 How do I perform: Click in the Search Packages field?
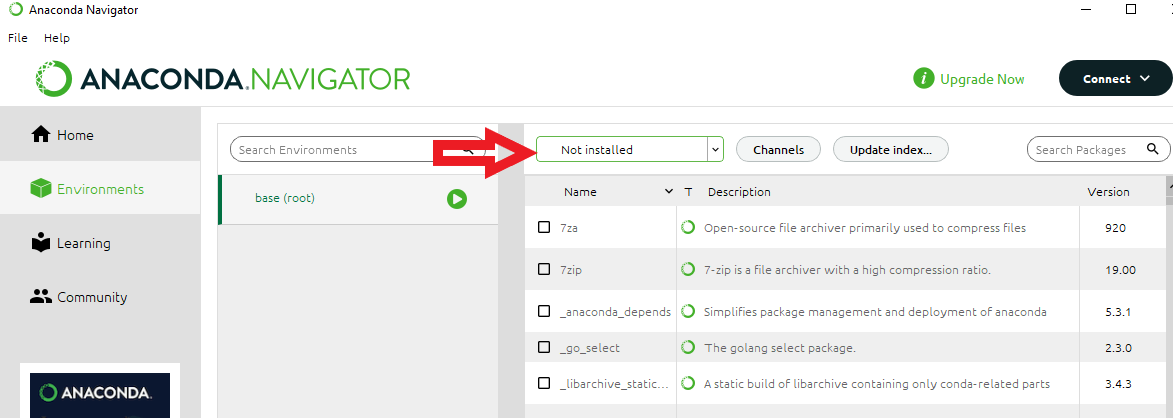coord(1098,150)
